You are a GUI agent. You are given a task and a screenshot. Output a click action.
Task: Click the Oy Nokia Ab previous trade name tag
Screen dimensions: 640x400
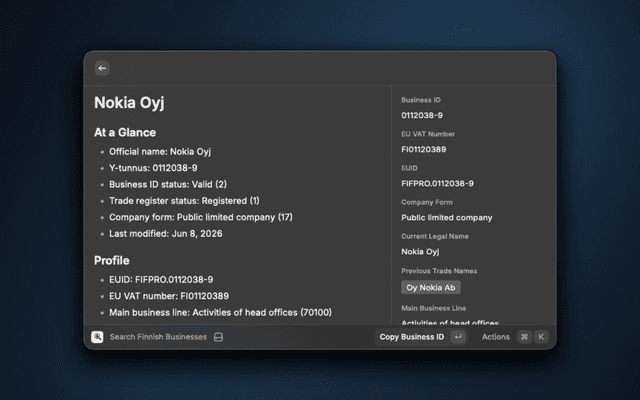(x=431, y=287)
